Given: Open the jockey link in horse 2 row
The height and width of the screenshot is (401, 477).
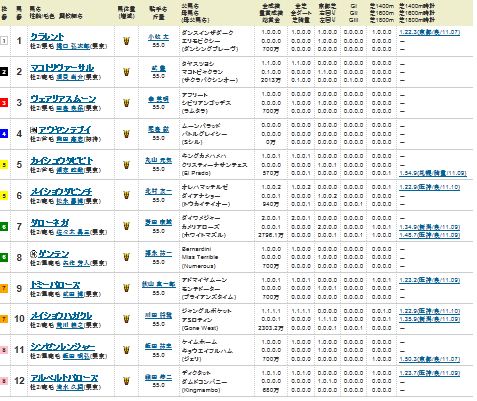Looking at the screenshot, I should [159, 68].
